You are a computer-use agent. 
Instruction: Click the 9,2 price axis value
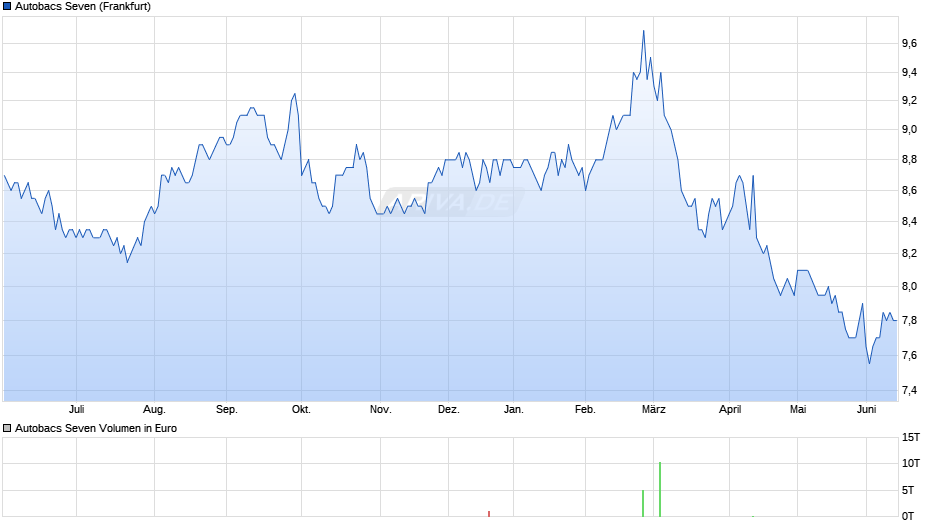click(909, 101)
